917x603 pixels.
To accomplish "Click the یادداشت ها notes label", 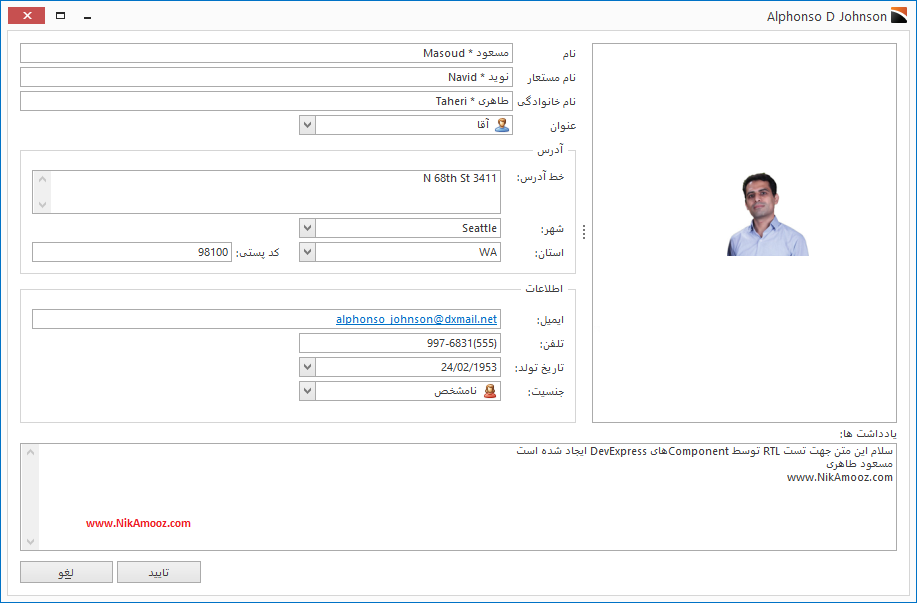I will (868, 434).
